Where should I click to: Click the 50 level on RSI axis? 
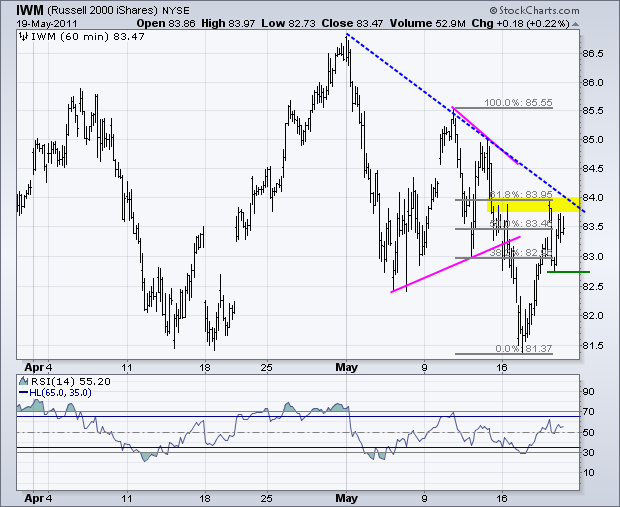(589, 432)
